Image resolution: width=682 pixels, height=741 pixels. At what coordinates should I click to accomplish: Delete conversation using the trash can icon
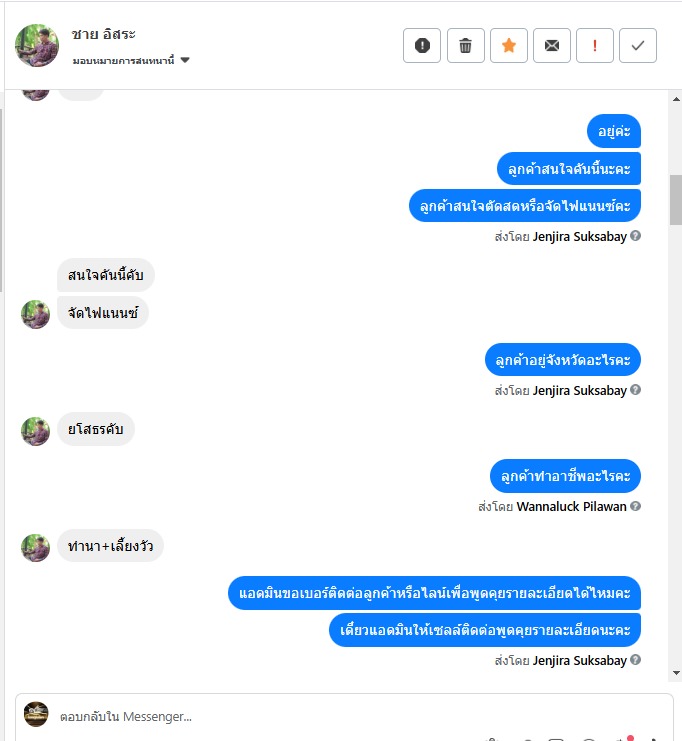click(466, 45)
